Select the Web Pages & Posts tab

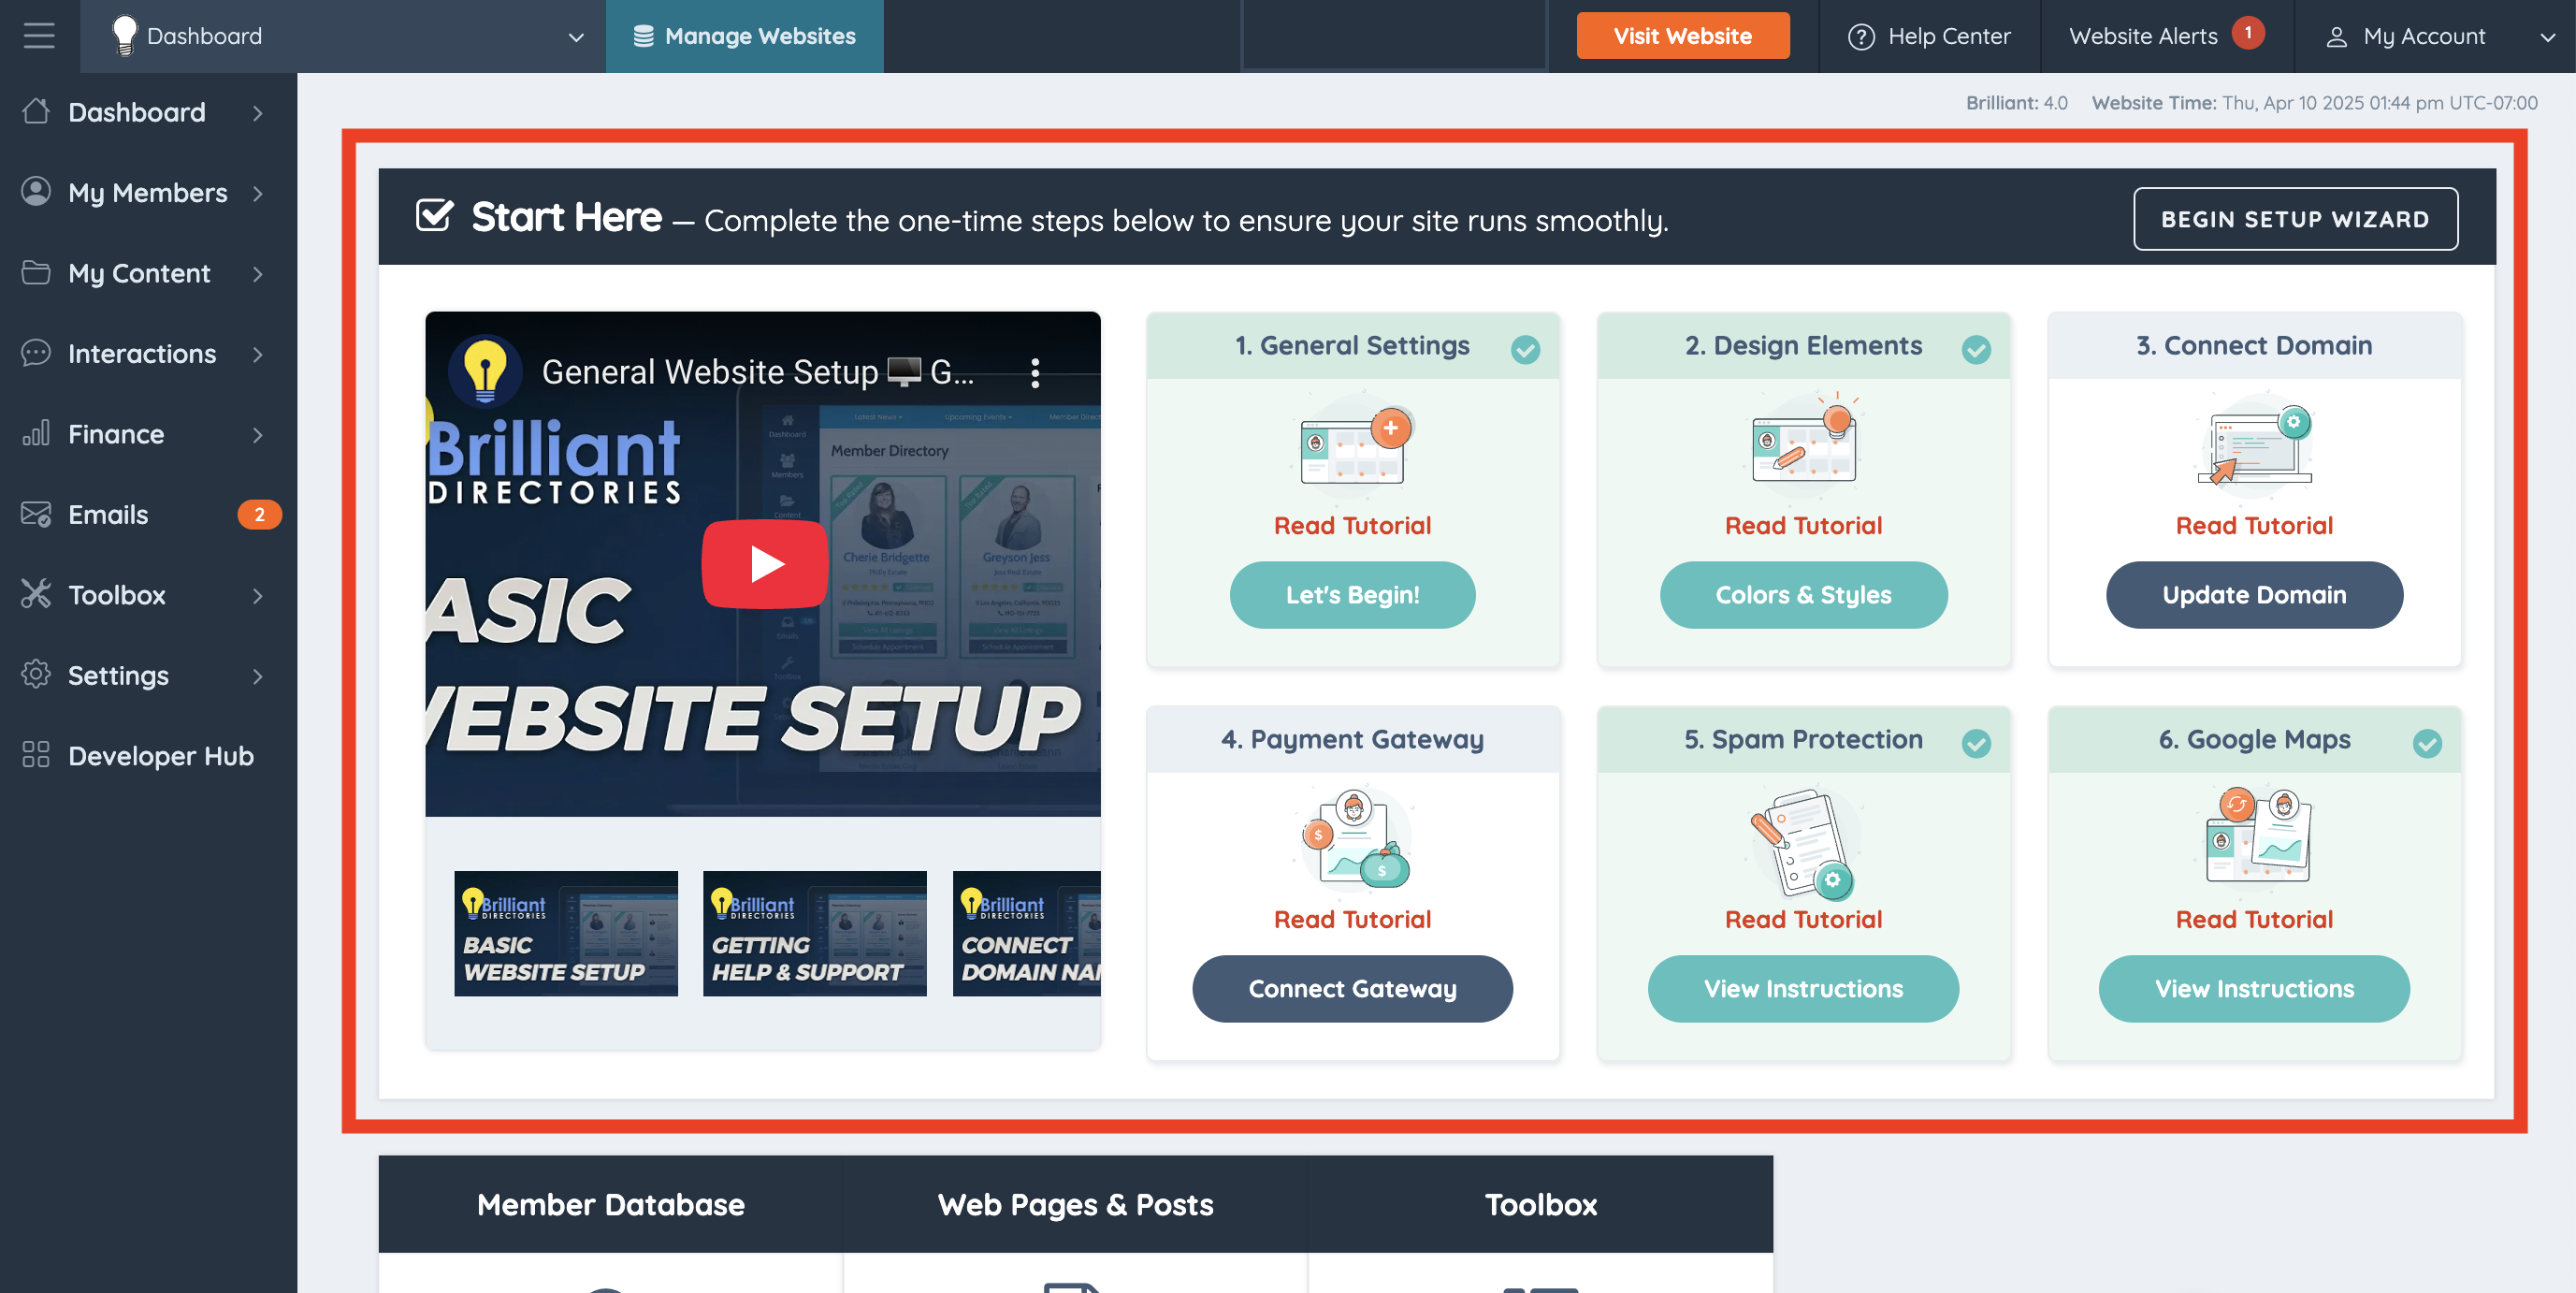1075,1204
